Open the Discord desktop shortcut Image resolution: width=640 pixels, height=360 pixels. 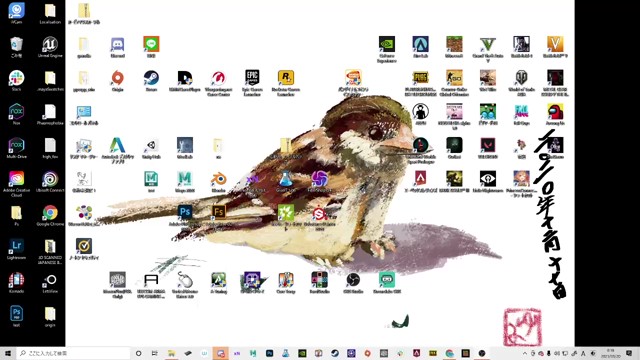click(x=118, y=47)
